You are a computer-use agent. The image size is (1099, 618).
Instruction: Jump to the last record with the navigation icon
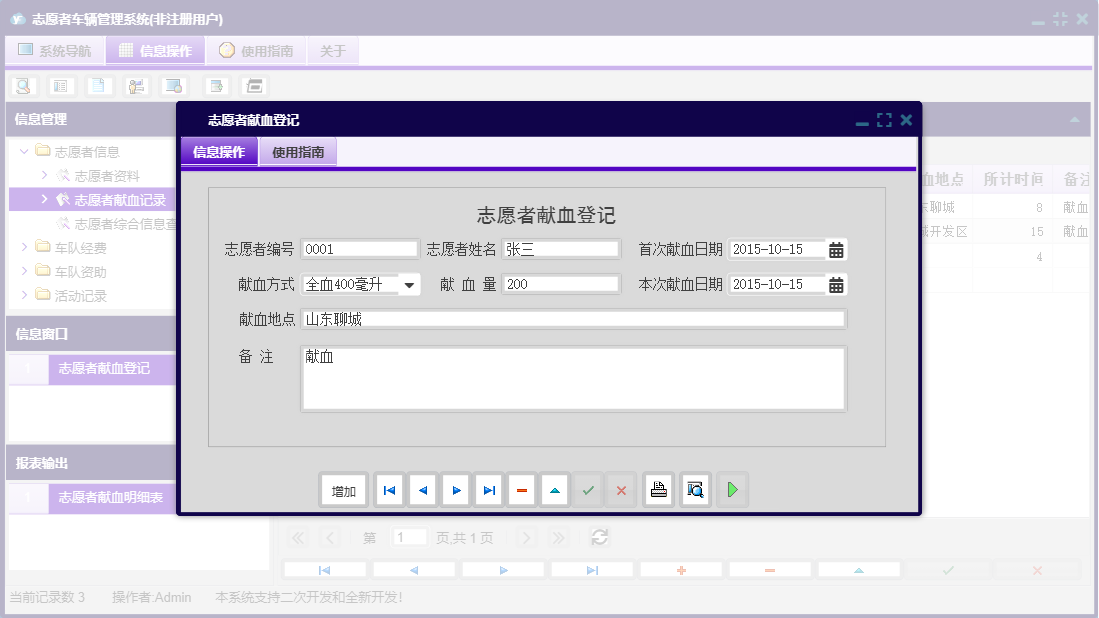point(488,489)
